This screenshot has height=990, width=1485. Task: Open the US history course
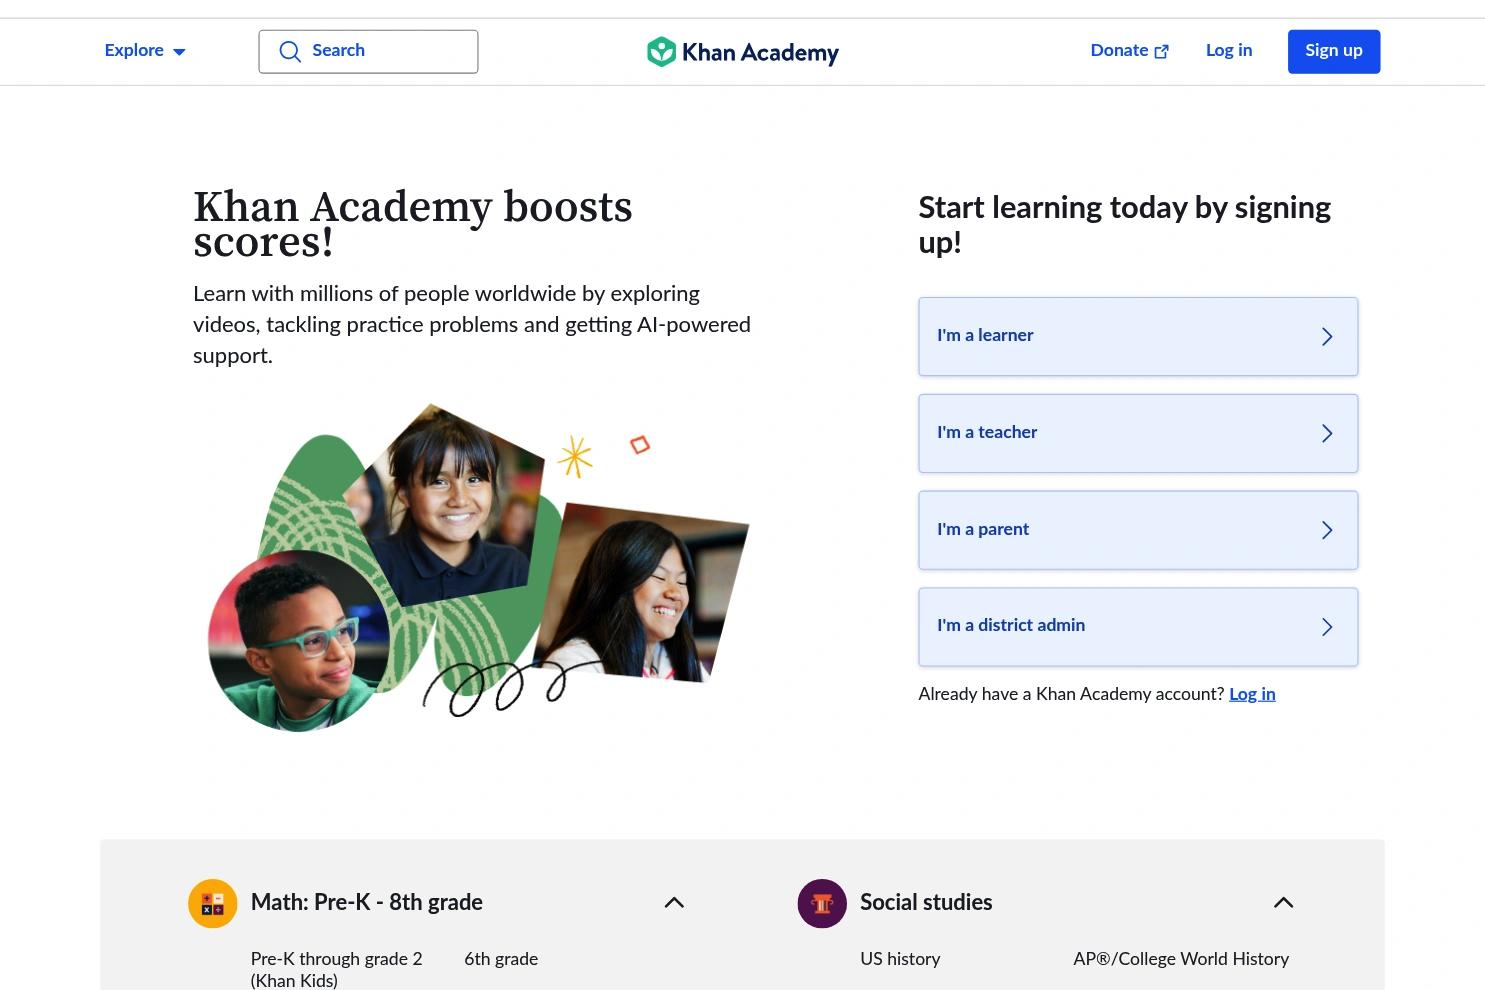tap(900, 959)
